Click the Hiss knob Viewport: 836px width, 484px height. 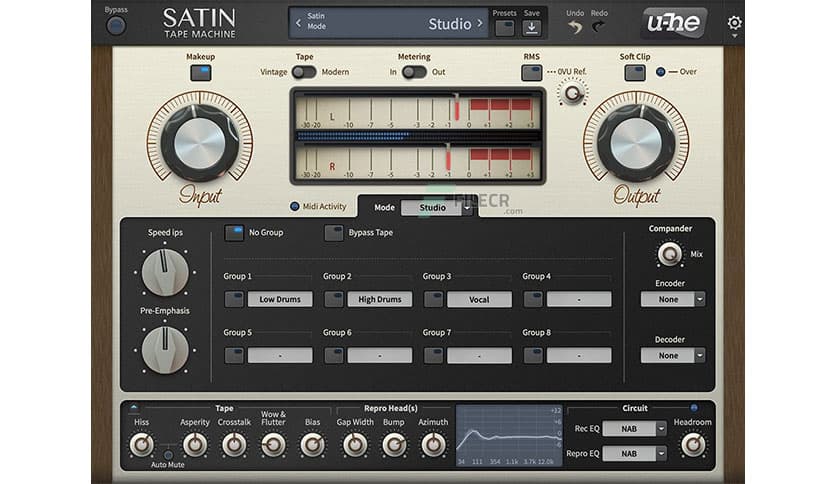click(141, 445)
